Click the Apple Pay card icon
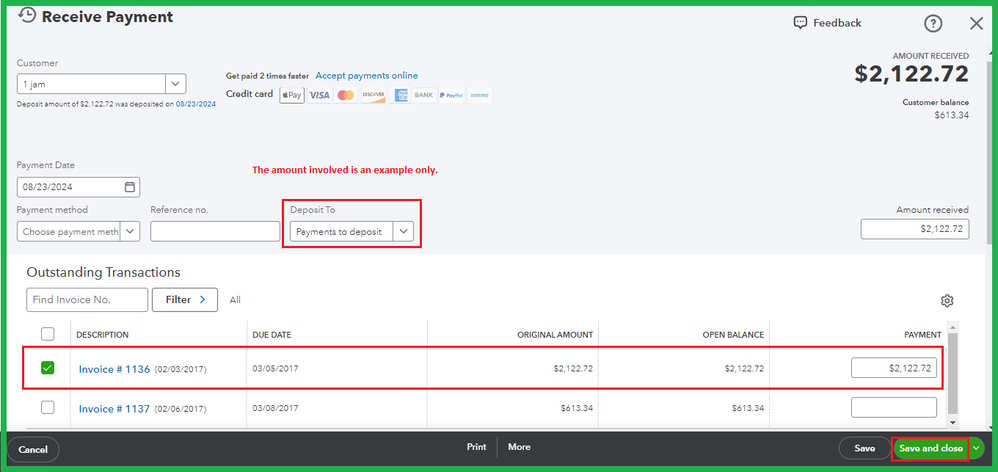The height and width of the screenshot is (472, 998). [292, 95]
